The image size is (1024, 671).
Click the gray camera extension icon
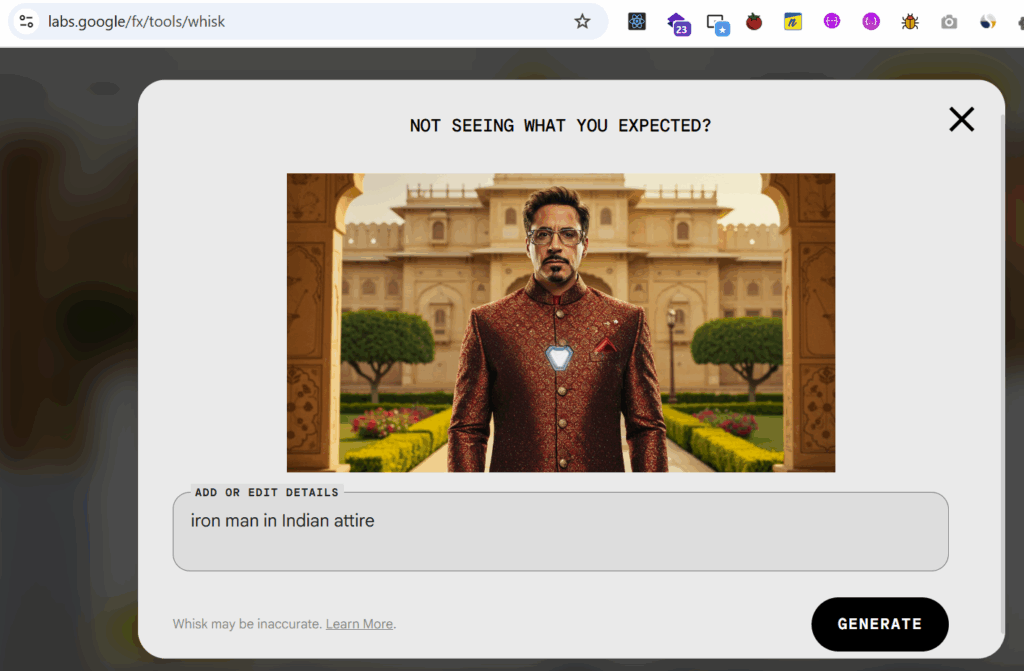(949, 22)
